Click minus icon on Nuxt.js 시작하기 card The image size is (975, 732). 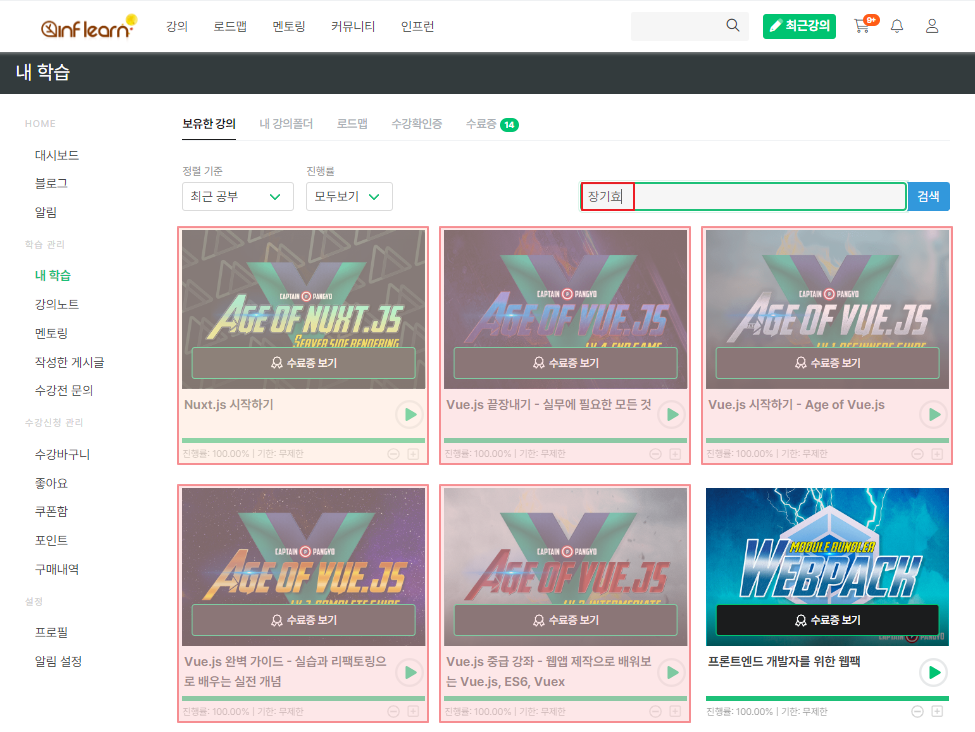coord(394,454)
